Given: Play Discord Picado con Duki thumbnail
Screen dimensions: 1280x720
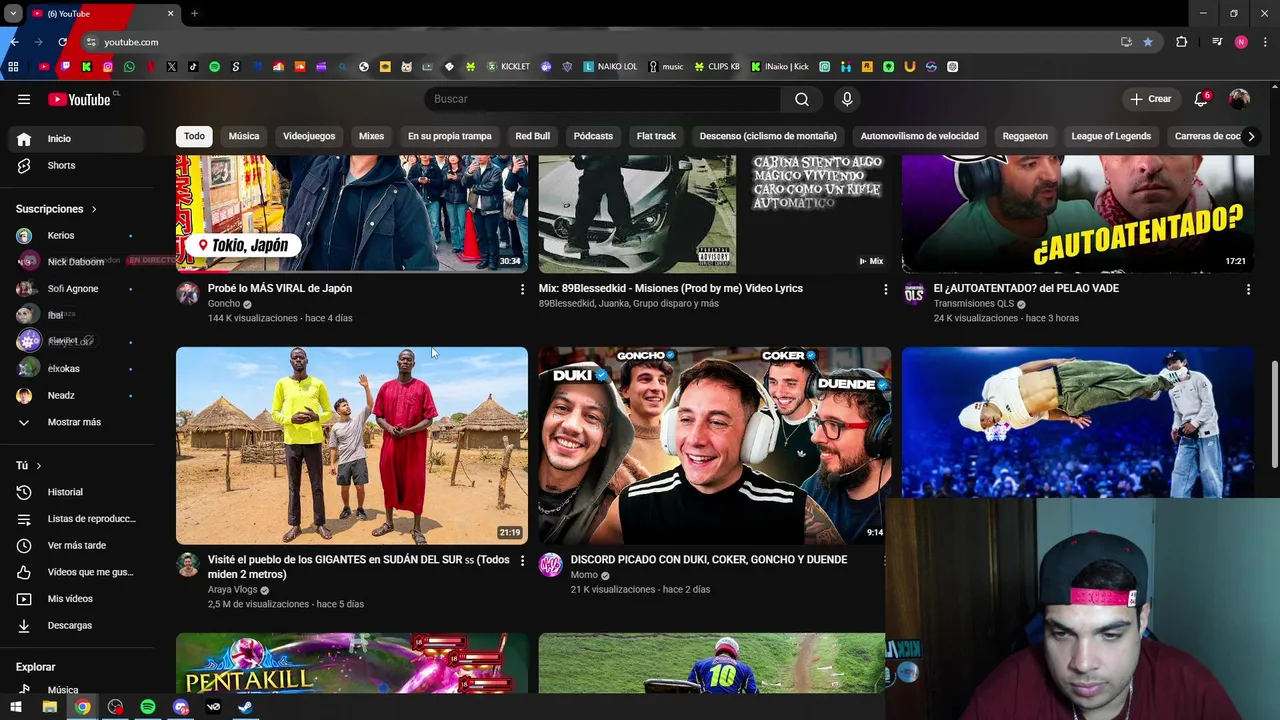Looking at the screenshot, I should [714, 445].
